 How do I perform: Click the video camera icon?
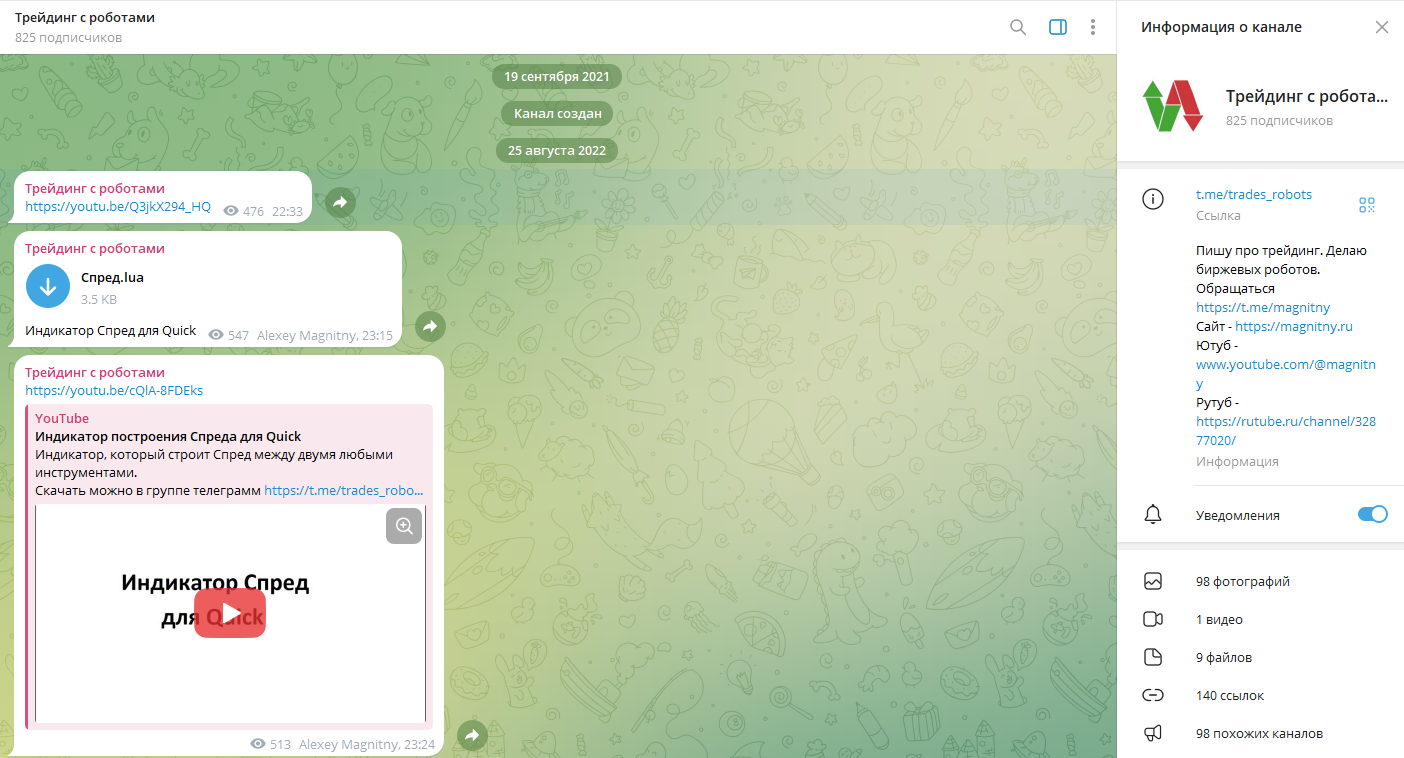coord(1153,619)
